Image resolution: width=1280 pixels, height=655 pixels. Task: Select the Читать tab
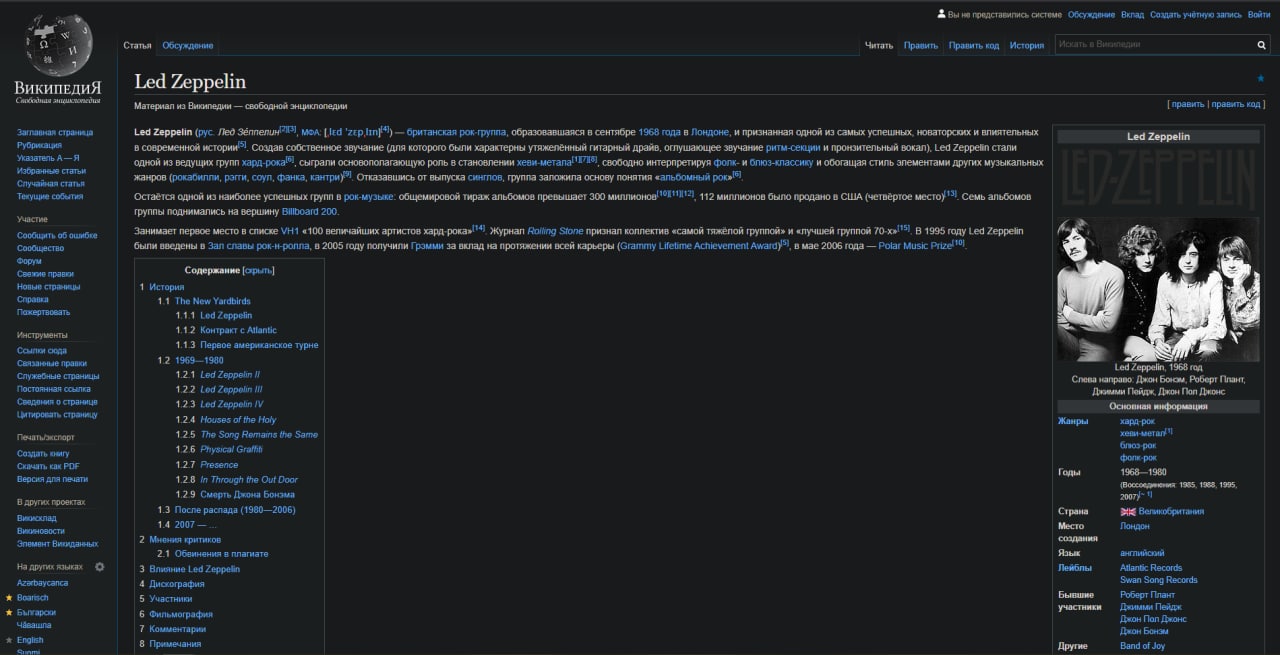[x=879, y=46]
